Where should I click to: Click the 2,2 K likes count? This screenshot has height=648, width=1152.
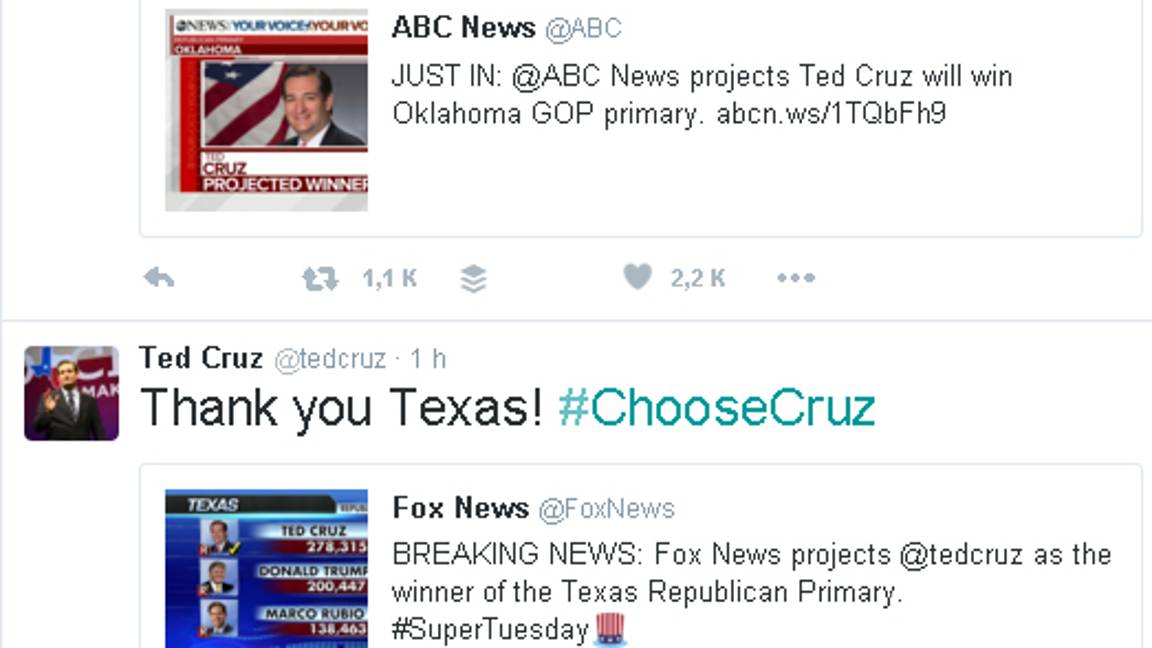[x=698, y=278]
